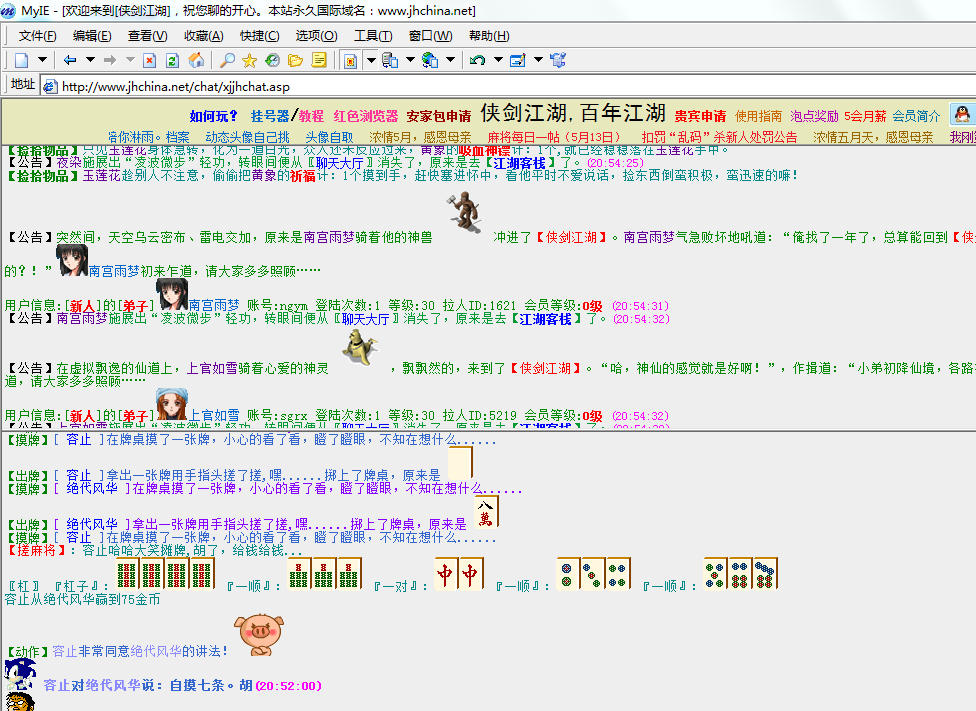976x711 pixels.
Task: Click the blue Sonic avatar image
Action: coord(20,675)
